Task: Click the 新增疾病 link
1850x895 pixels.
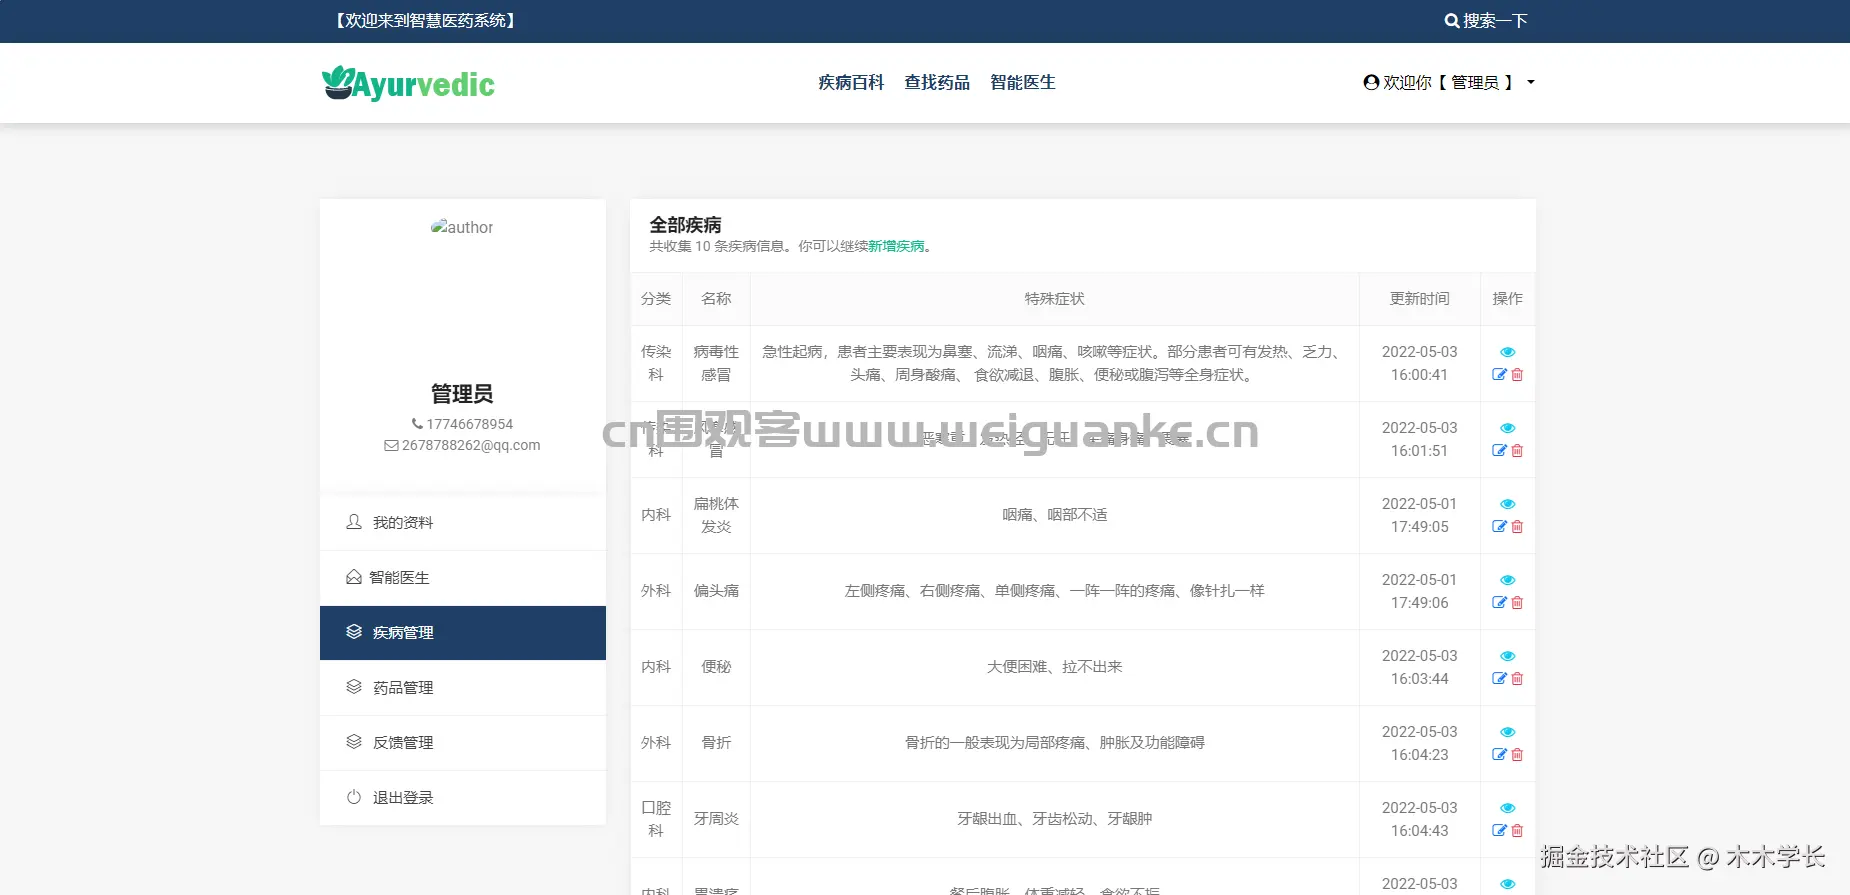Action: (x=896, y=246)
